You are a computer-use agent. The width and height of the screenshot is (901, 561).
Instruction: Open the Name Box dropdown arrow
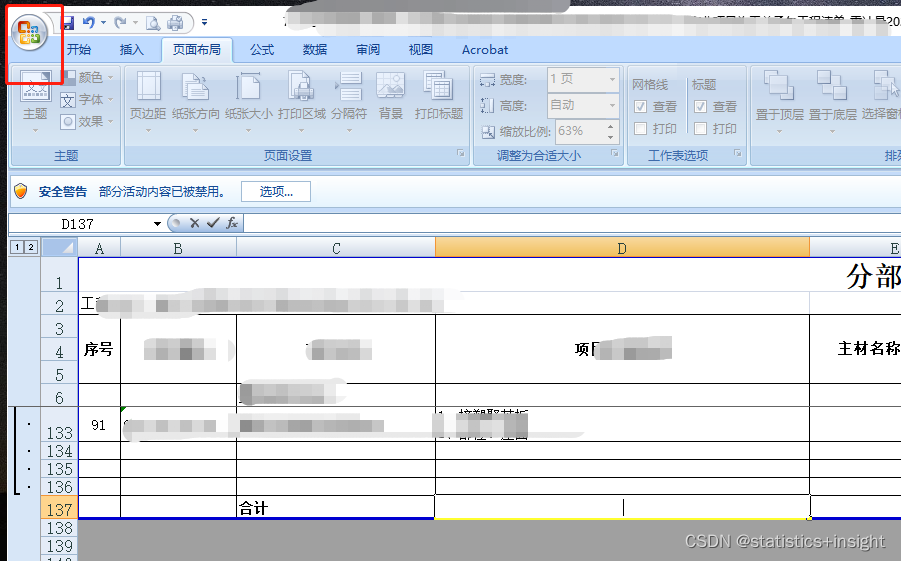[x=157, y=224]
